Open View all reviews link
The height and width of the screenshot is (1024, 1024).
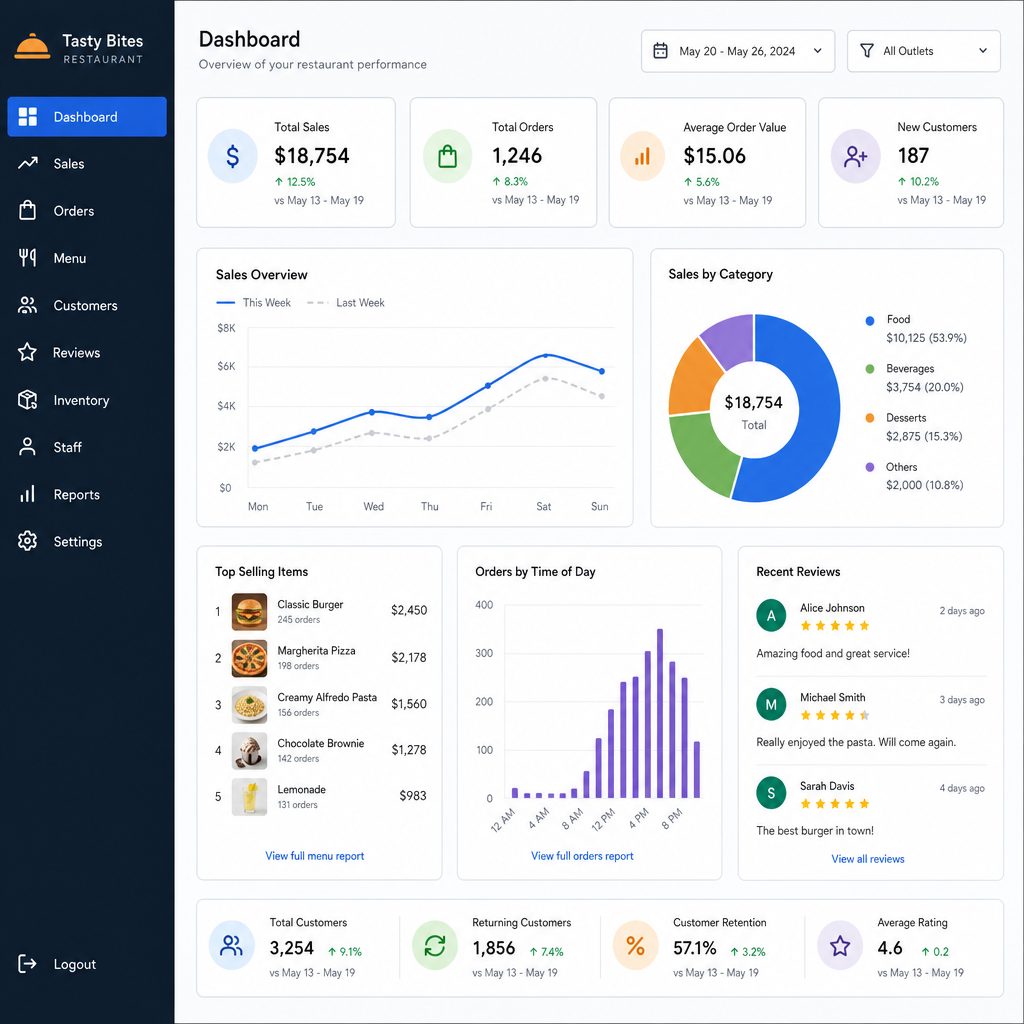tap(868, 859)
